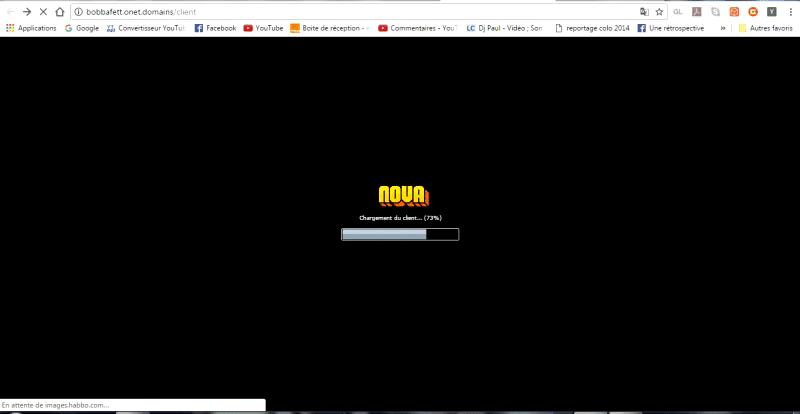Click the 'En attente de images.habbo.com' status text

click(x=55, y=405)
